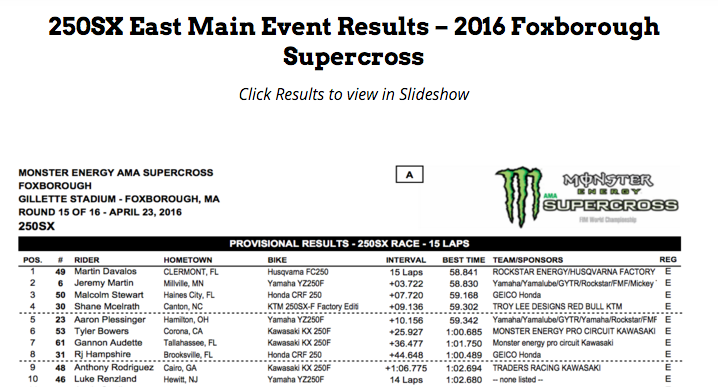Click the 58.841 best time value
Screen dimensions: 718x387
tap(463, 272)
